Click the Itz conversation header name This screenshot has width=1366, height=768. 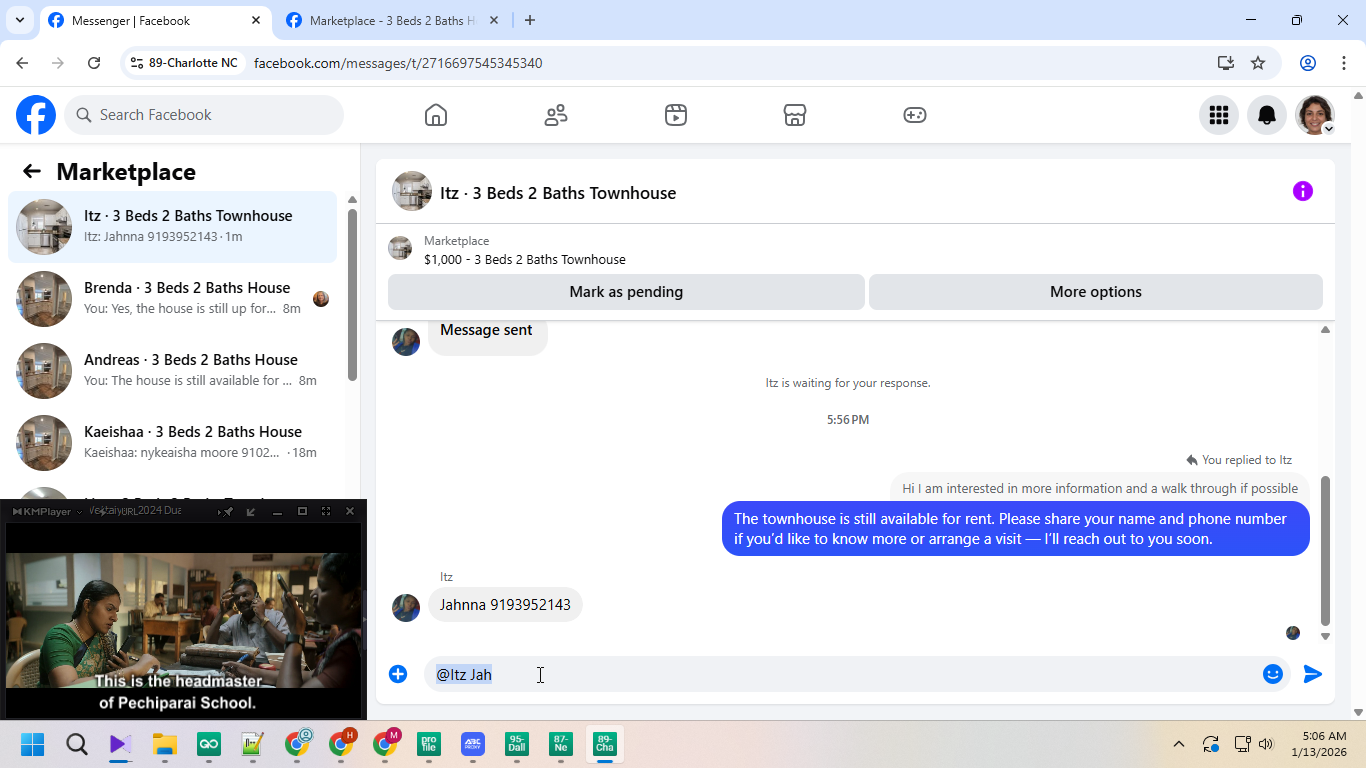pyautogui.click(x=558, y=193)
